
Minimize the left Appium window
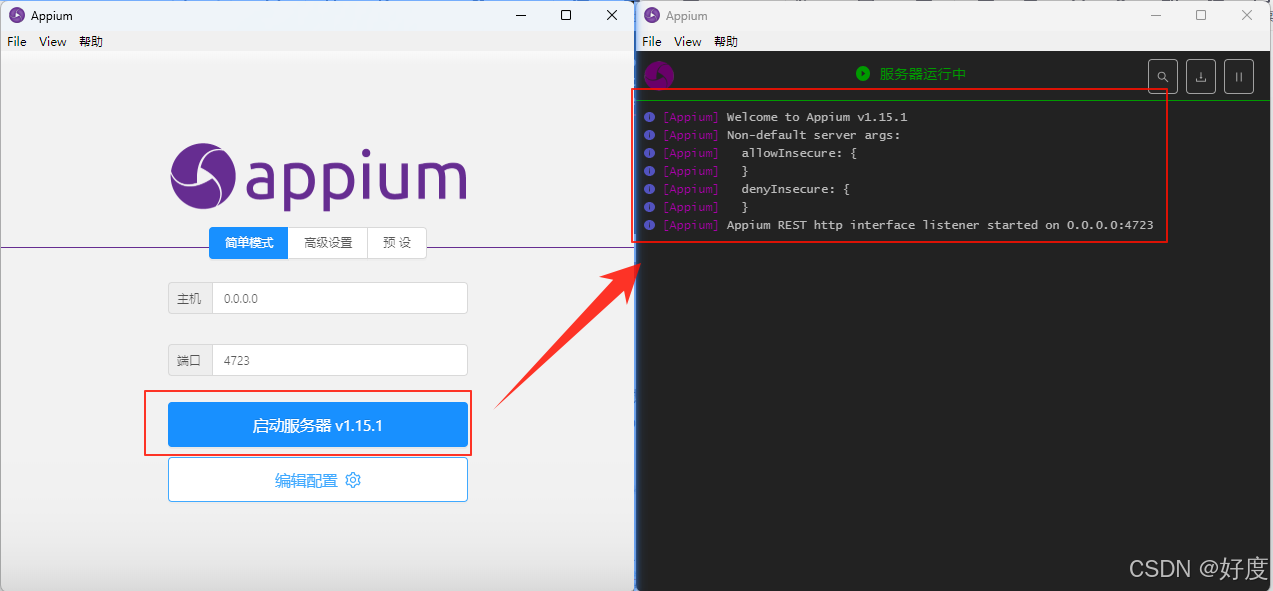[x=520, y=15]
